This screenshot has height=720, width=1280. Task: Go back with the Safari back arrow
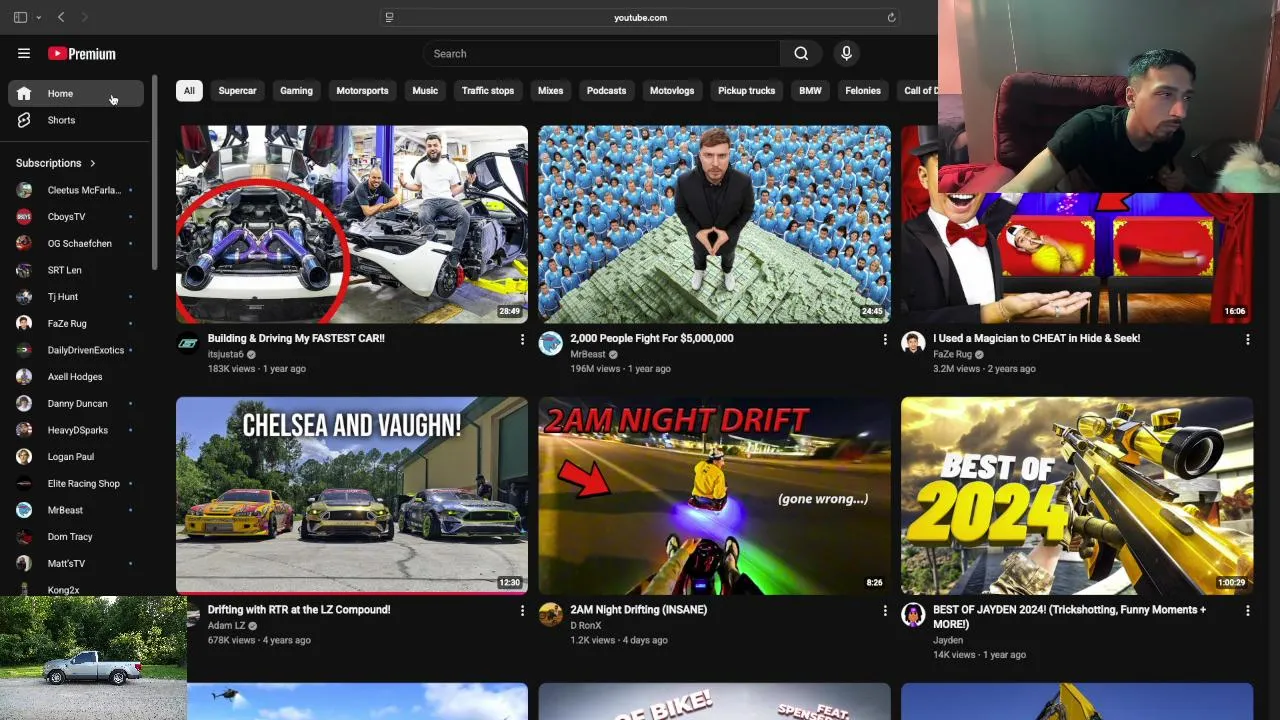coord(61,17)
